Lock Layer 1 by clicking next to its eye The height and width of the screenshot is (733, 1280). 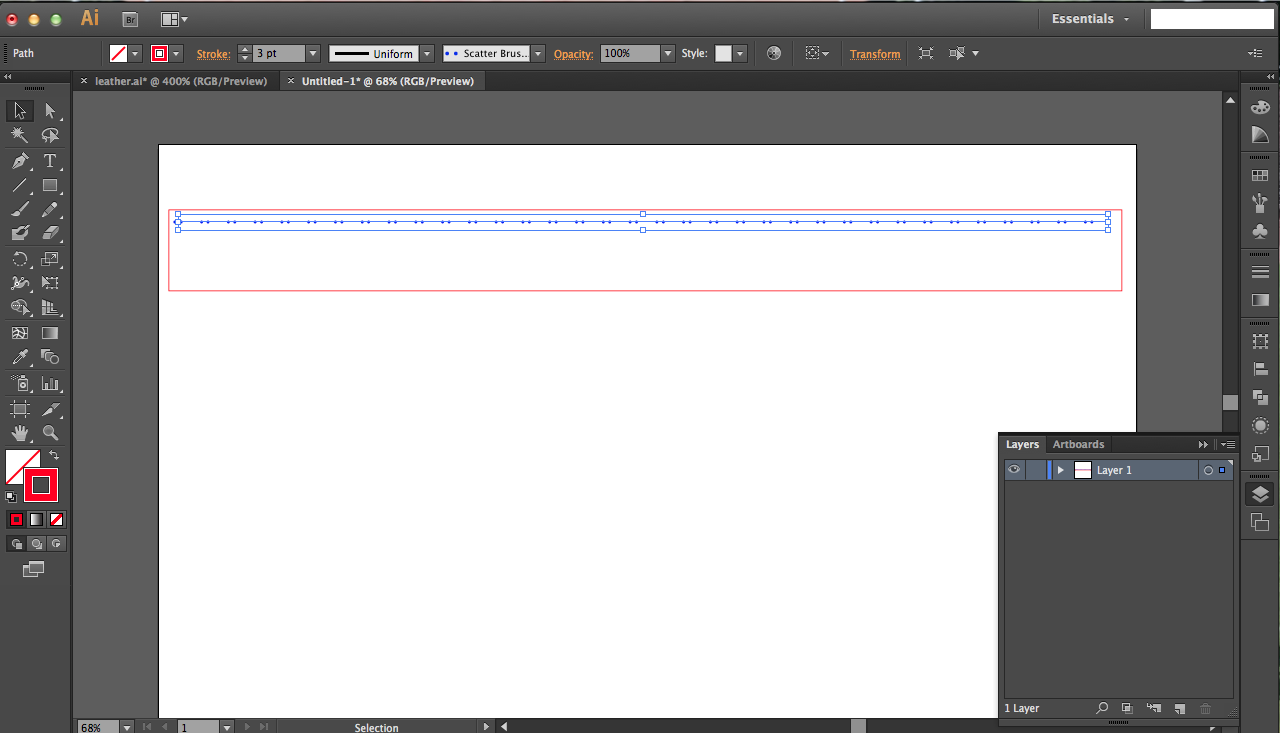1036,469
